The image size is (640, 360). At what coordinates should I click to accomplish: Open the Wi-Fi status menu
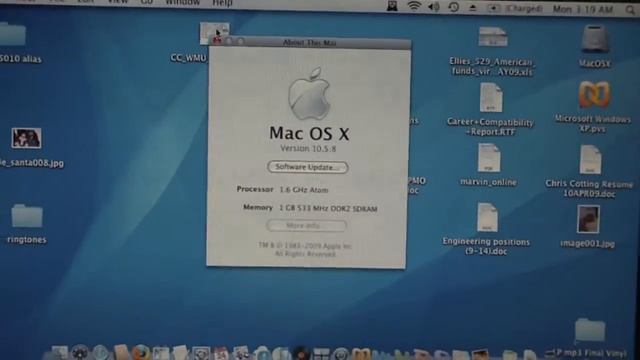point(414,6)
